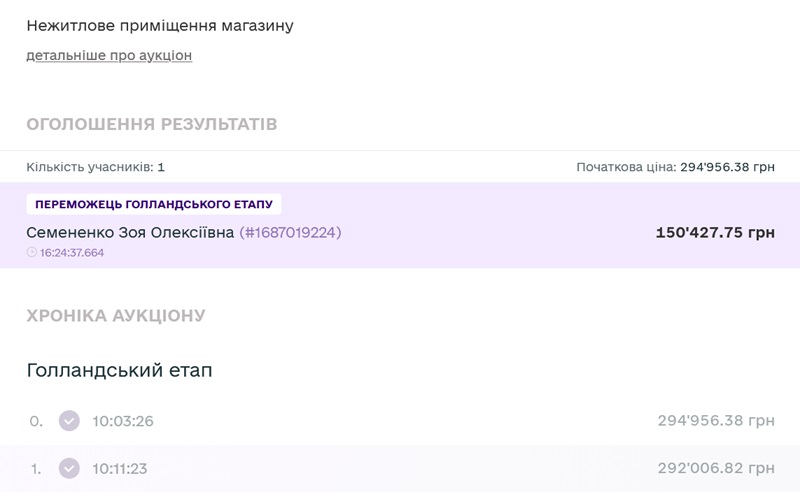Open the 'детальніше про аукціон' link
This screenshot has height=492, width=800.
click(x=109, y=56)
